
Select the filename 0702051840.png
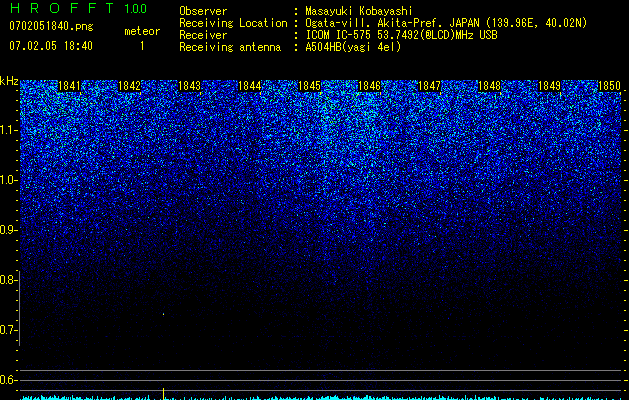(51, 26)
